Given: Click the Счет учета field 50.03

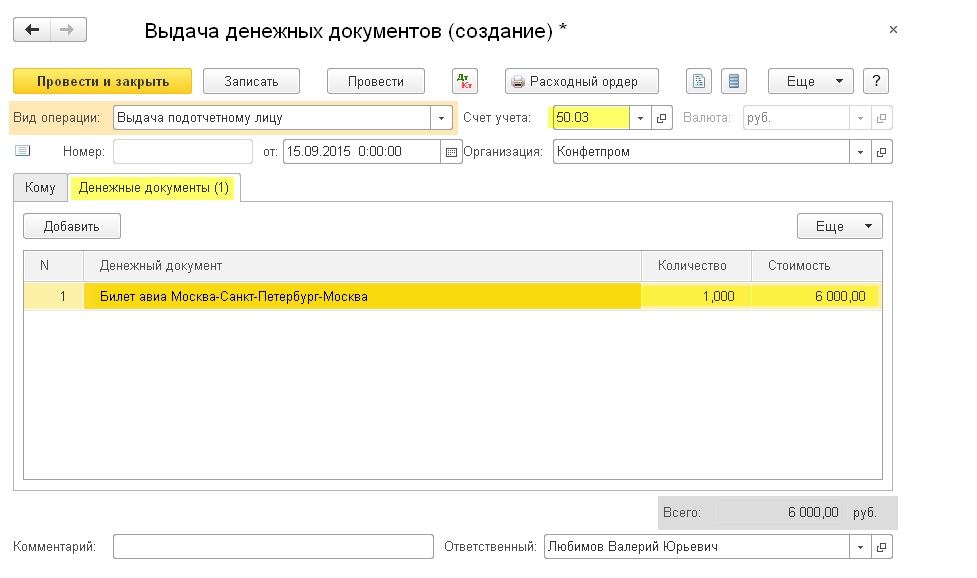Looking at the screenshot, I should click(591, 118).
